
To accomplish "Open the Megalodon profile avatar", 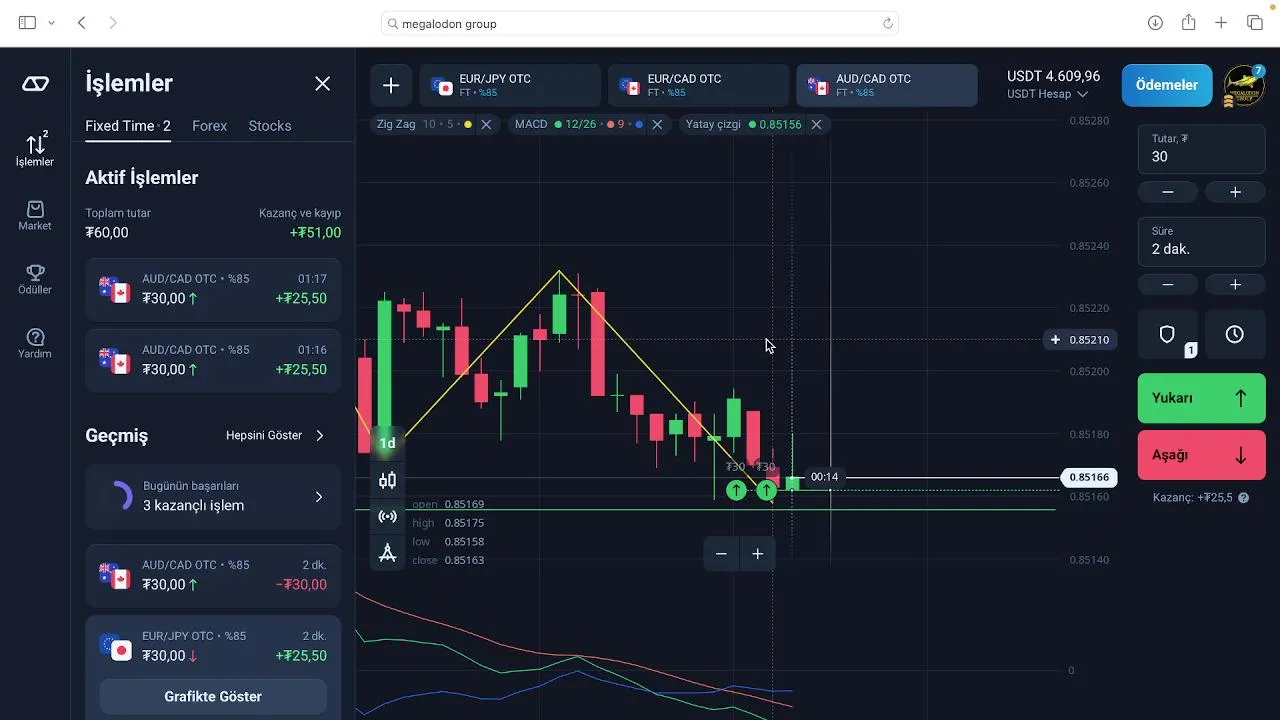I will pyautogui.click(x=1244, y=86).
